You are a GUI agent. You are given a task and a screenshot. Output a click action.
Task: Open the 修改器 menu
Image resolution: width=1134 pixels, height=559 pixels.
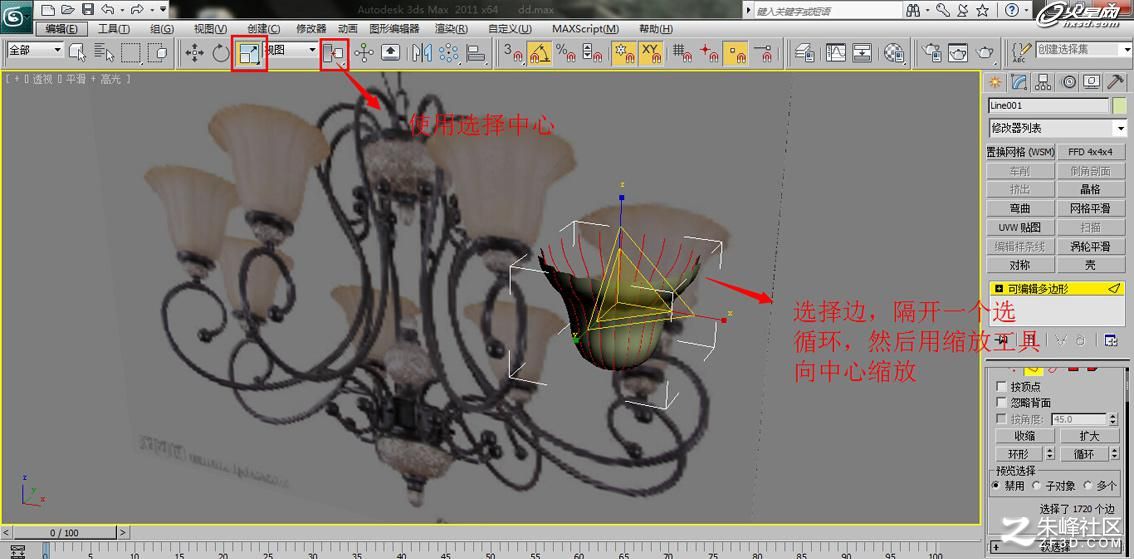click(311, 29)
